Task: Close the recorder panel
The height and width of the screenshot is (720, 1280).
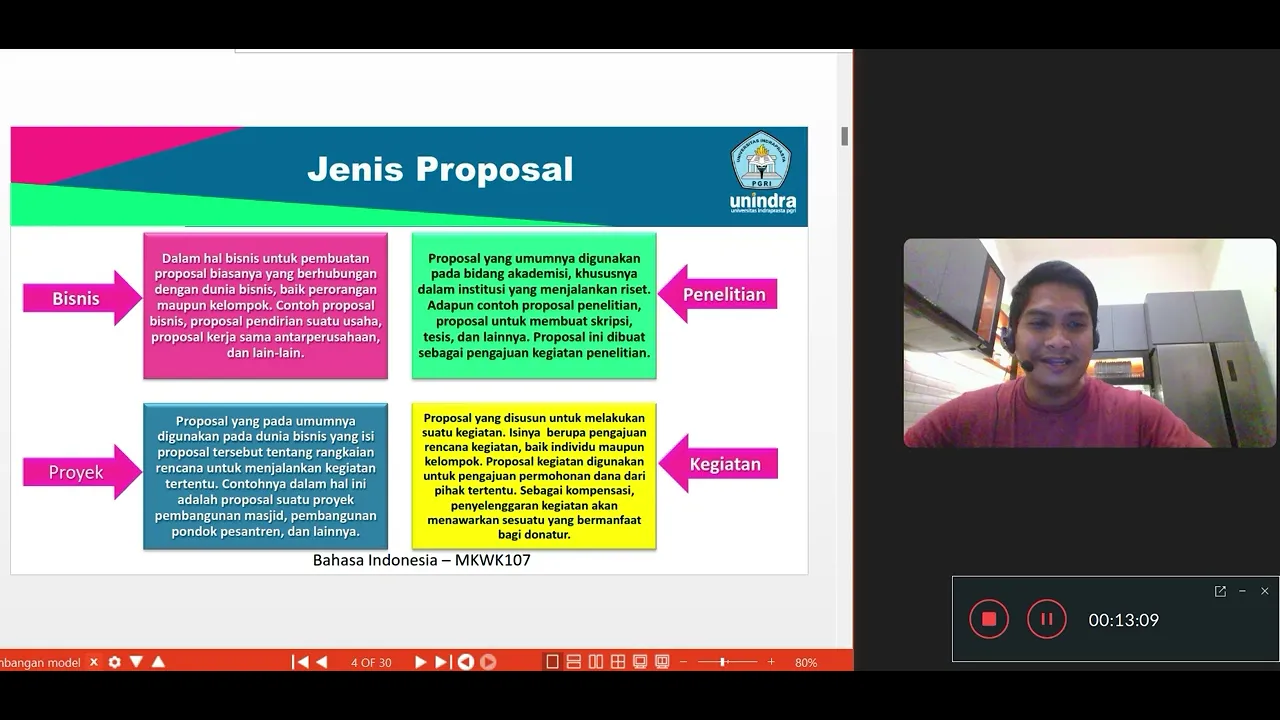Action: pos(1264,591)
